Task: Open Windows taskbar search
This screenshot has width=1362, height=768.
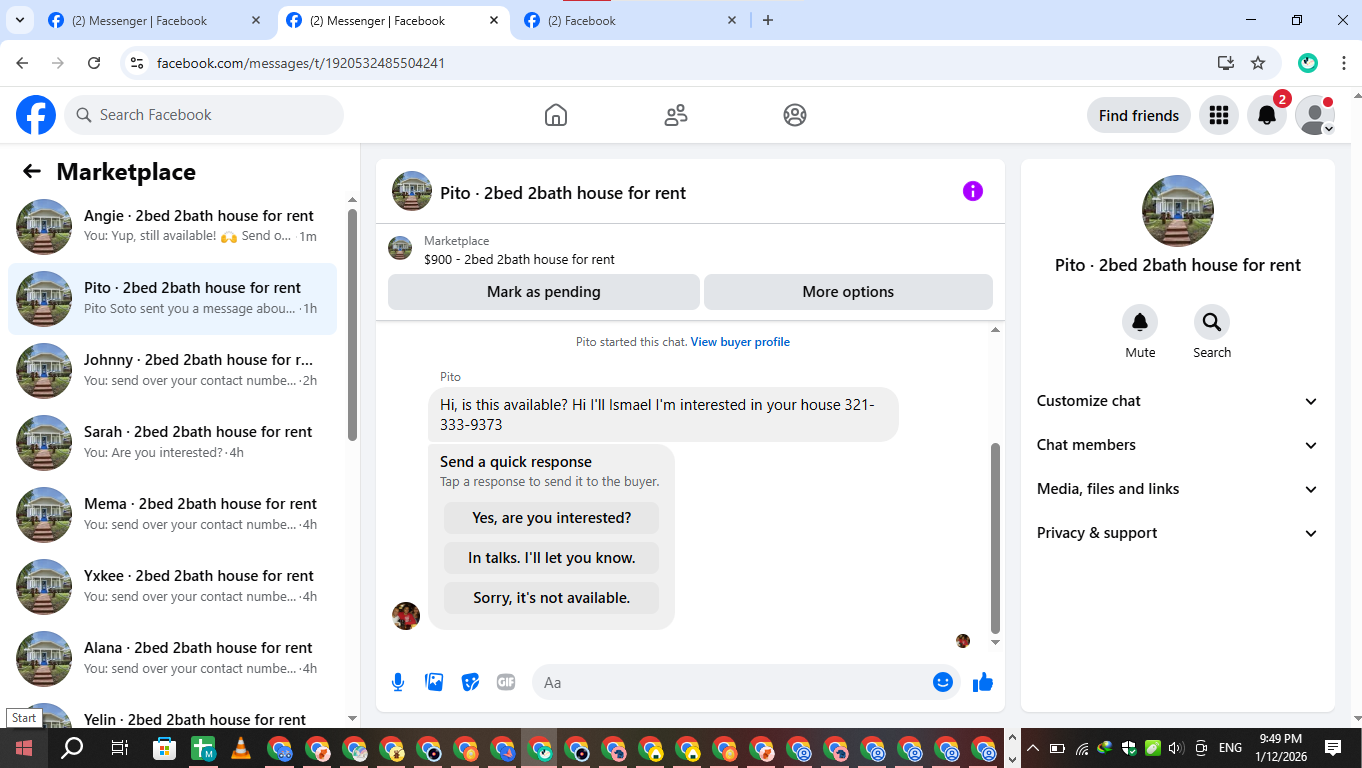Action: point(72,748)
